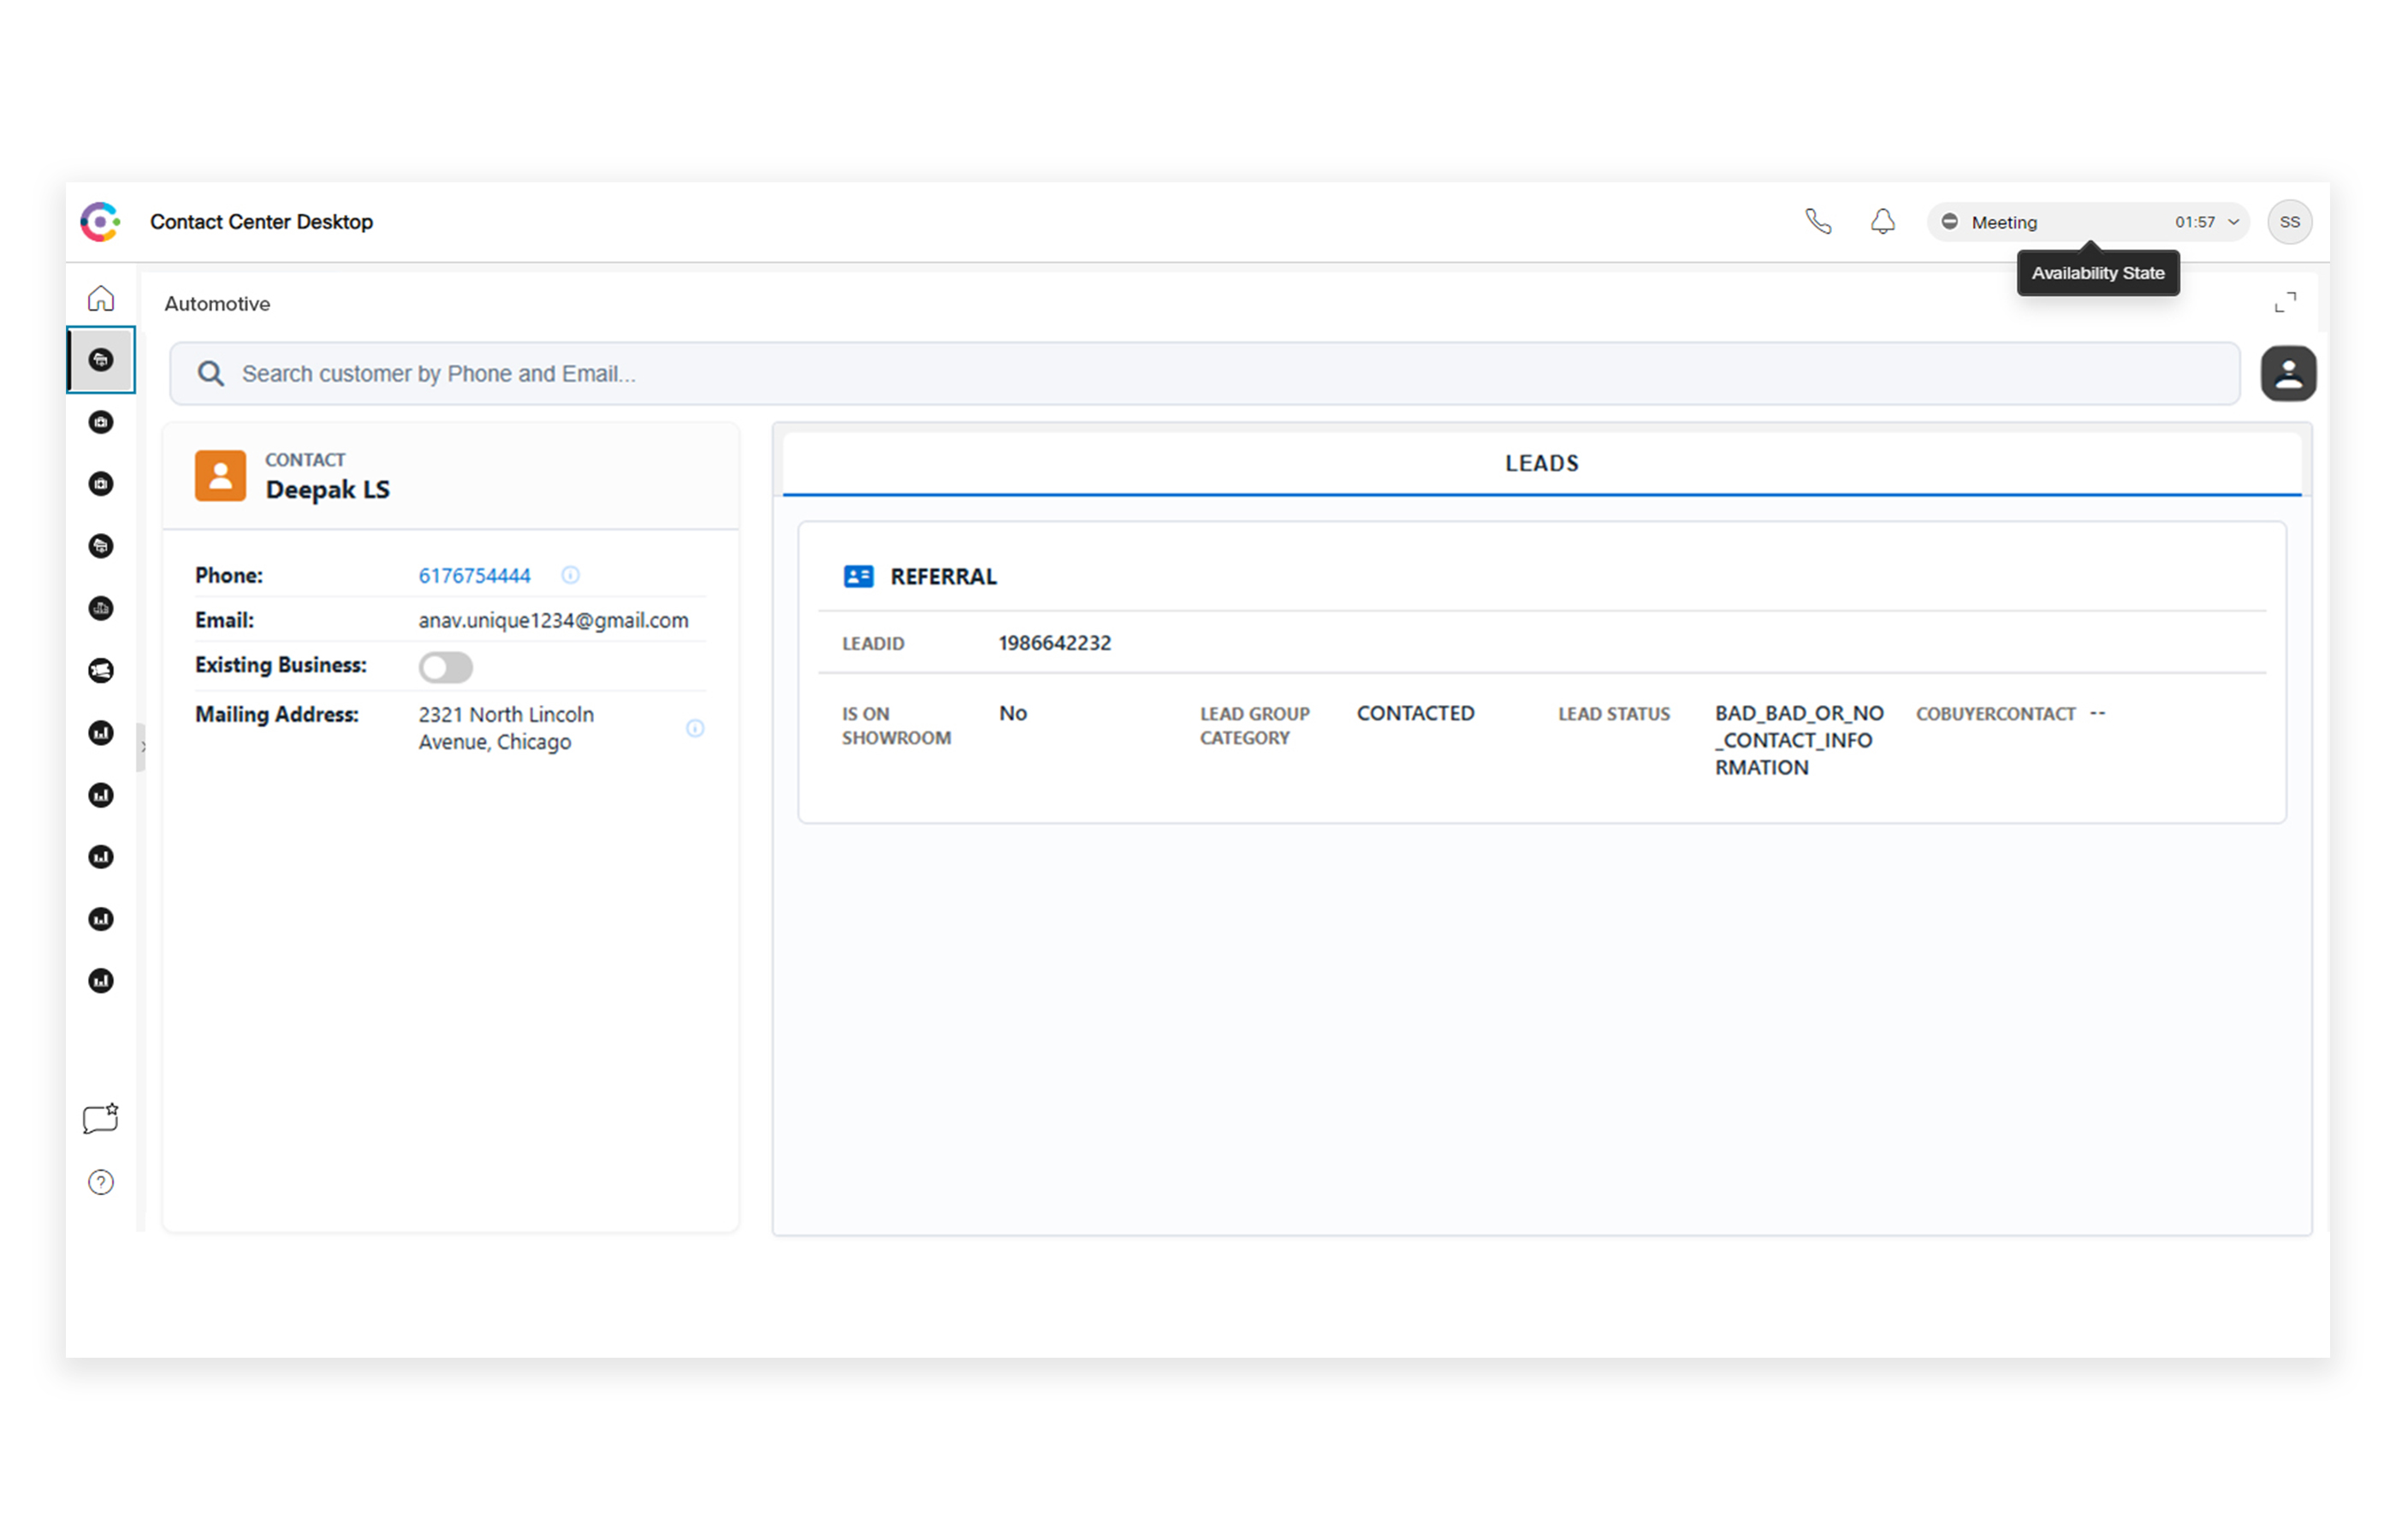Call phone number 6176754444
The width and height of the screenshot is (2396, 1540).
tap(474, 576)
